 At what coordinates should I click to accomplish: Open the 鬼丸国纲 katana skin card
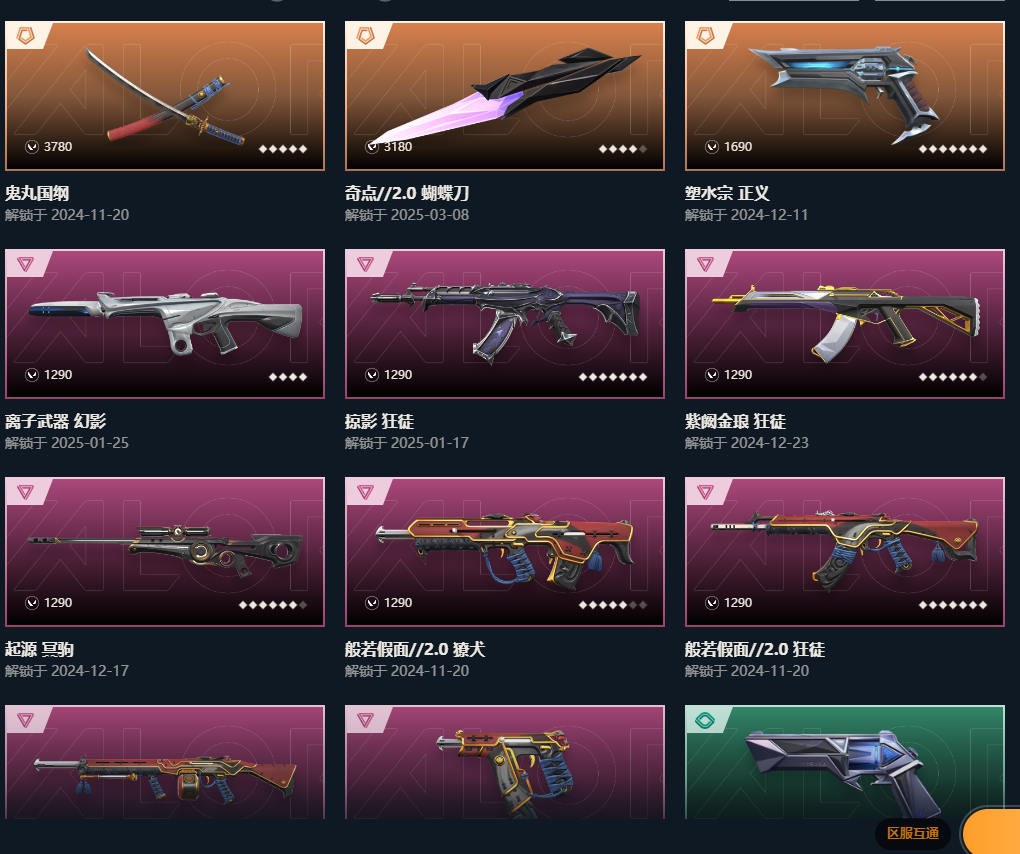click(x=165, y=96)
